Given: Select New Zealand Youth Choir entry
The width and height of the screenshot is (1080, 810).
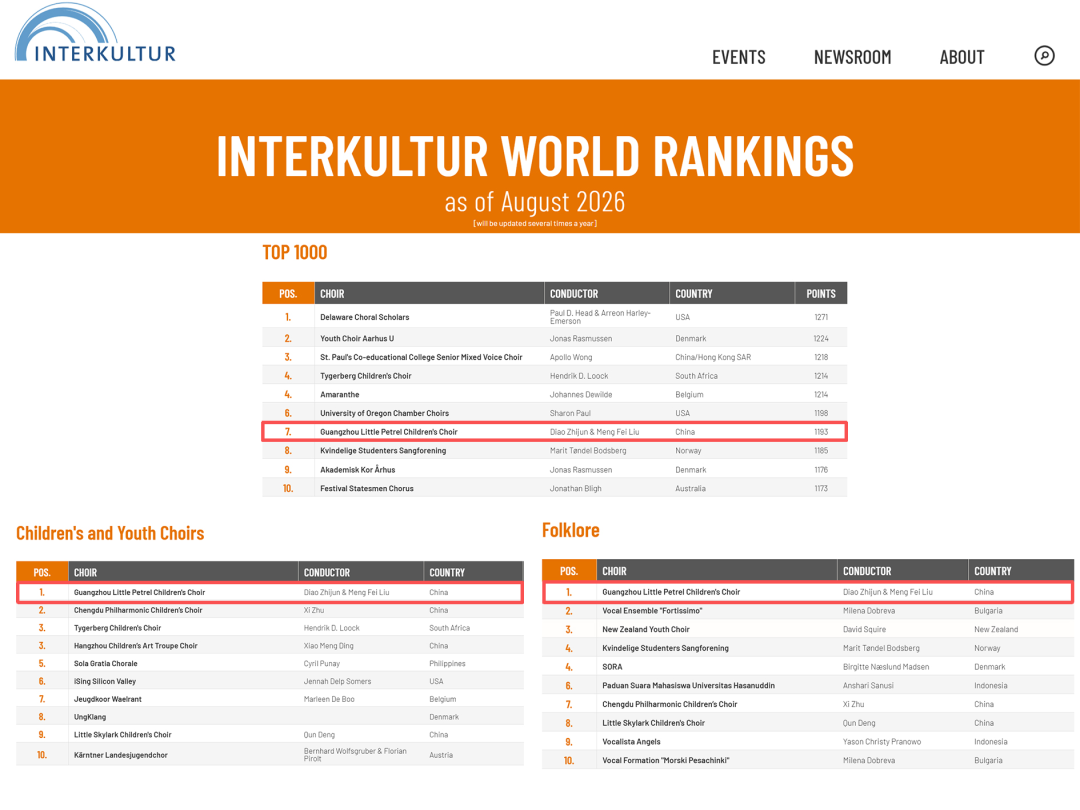Looking at the screenshot, I should click(x=645, y=630).
